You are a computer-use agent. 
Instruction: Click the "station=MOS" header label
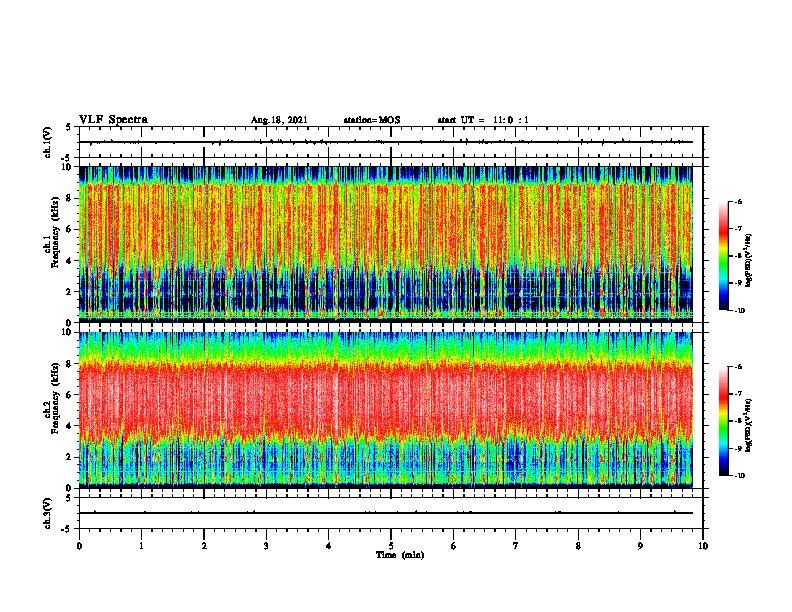[372, 120]
